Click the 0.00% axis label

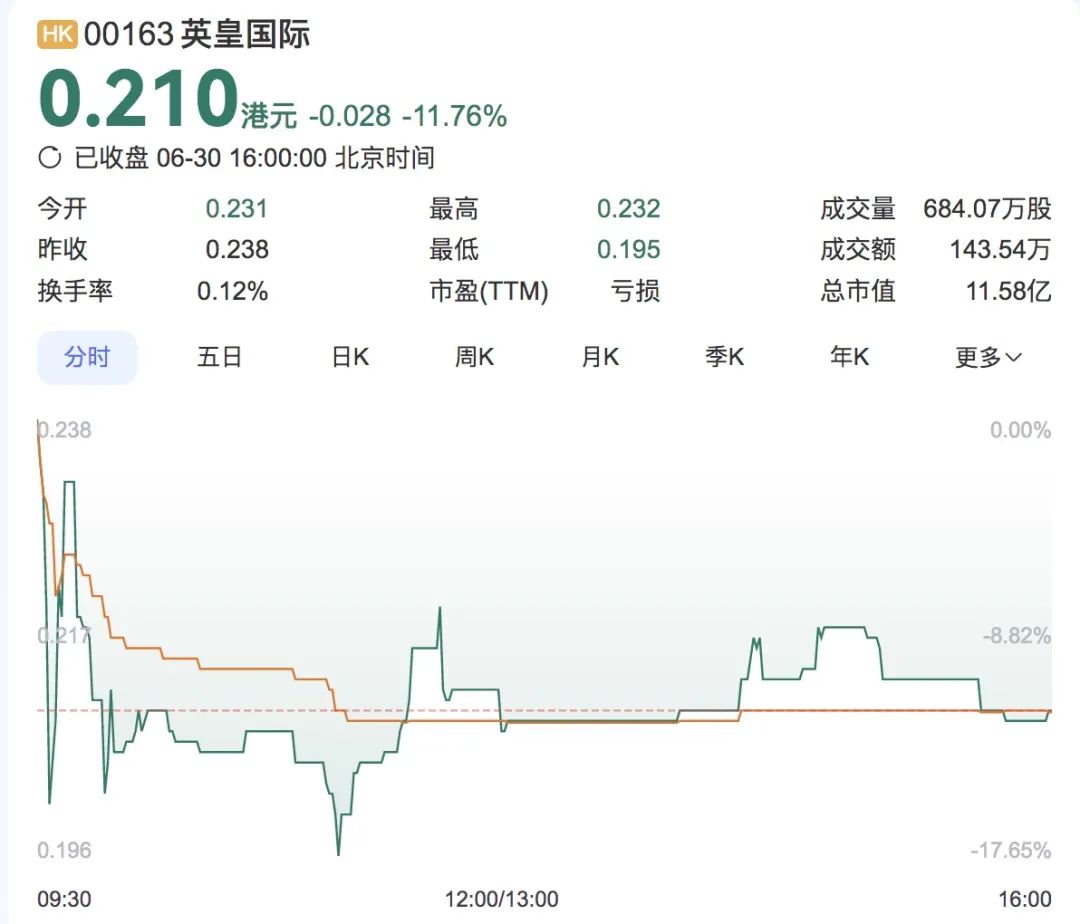(x=1020, y=430)
